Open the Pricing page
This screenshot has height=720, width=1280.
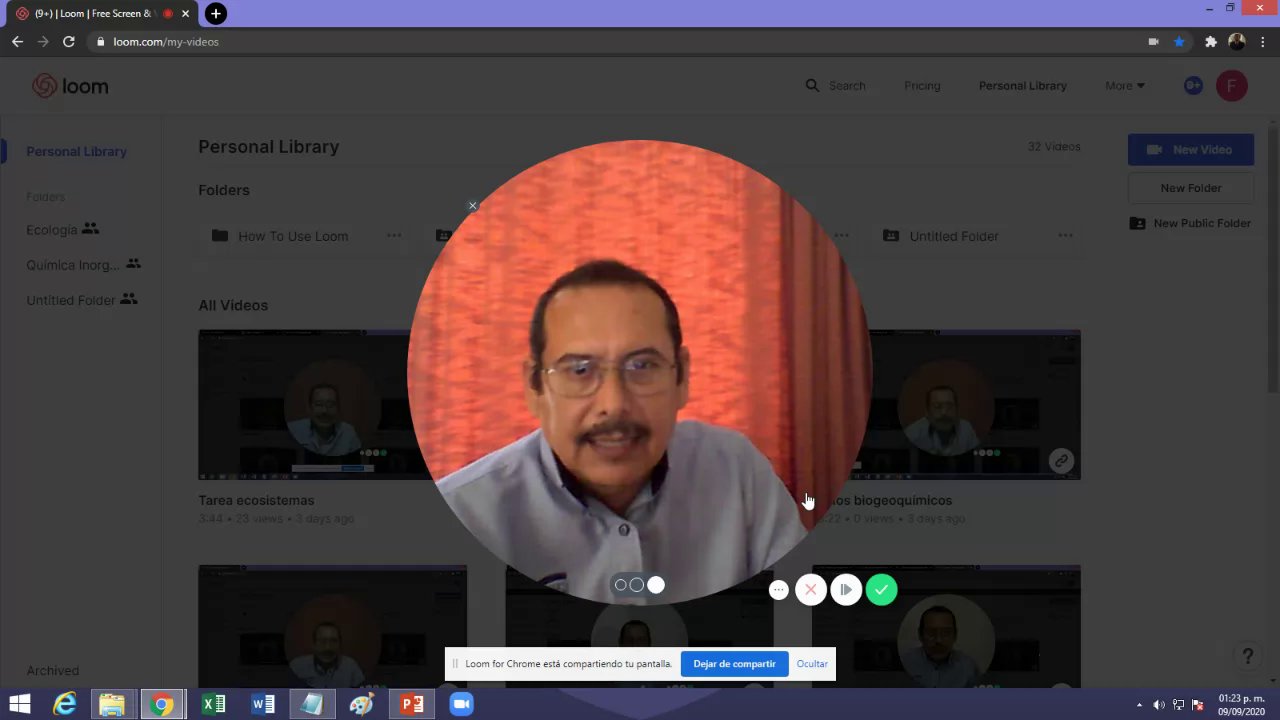(922, 86)
